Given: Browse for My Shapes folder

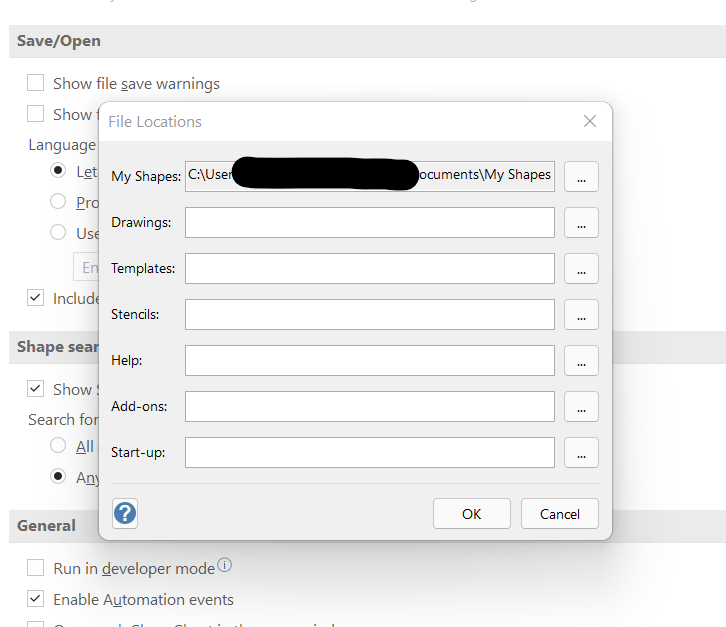Looking at the screenshot, I should point(581,176).
